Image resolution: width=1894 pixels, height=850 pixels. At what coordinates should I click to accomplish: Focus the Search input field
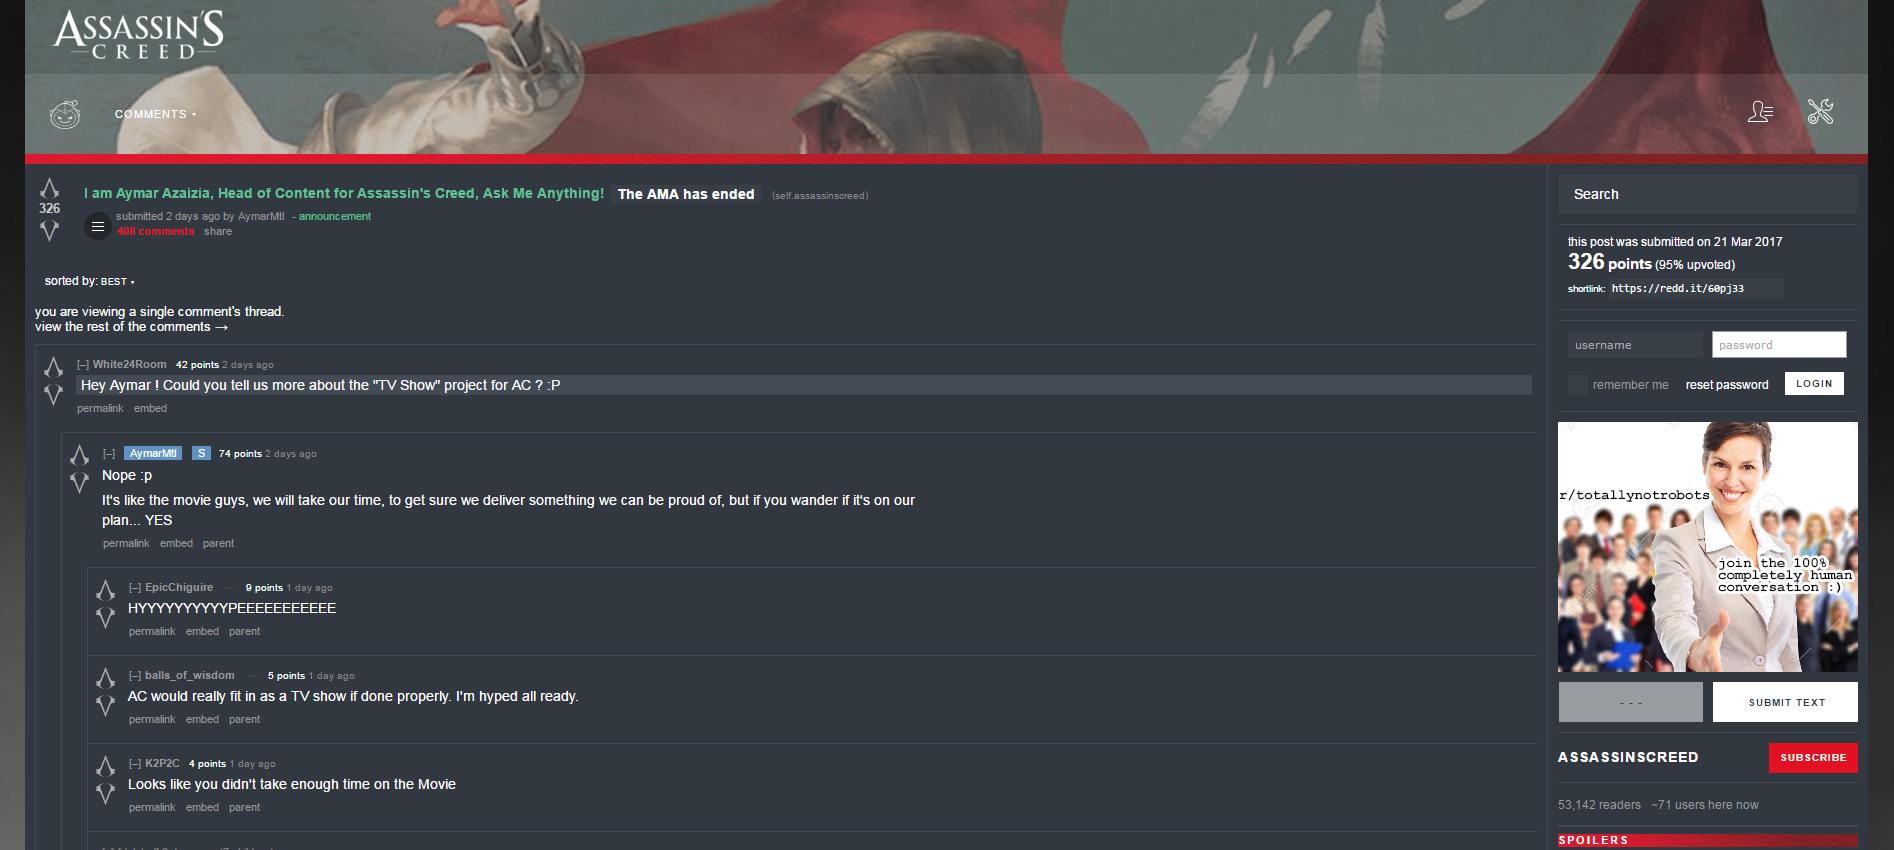point(1706,194)
